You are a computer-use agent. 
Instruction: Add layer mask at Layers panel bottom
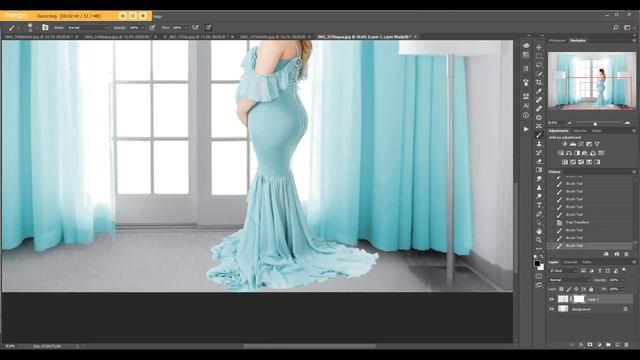[x=590, y=344]
